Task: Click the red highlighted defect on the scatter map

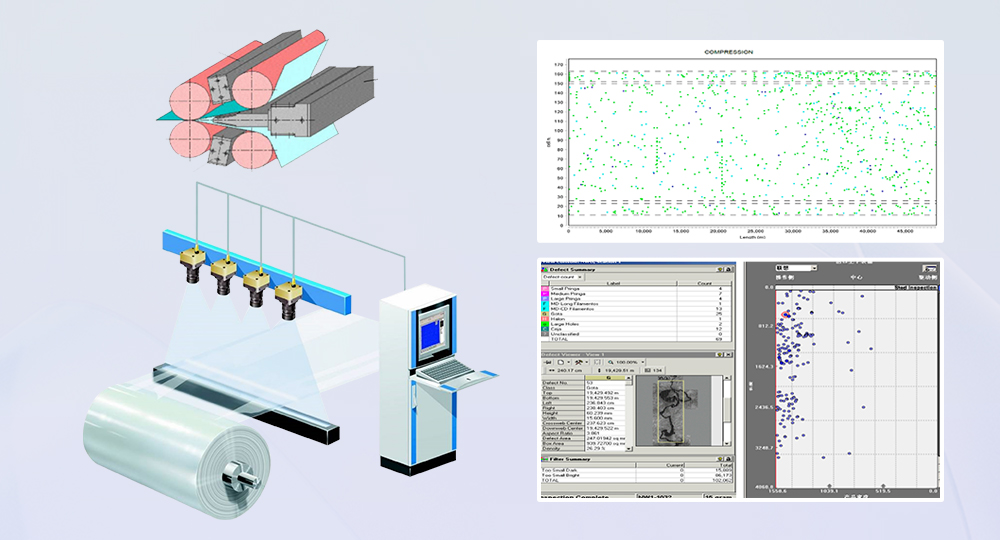Action: click(785, 314)
